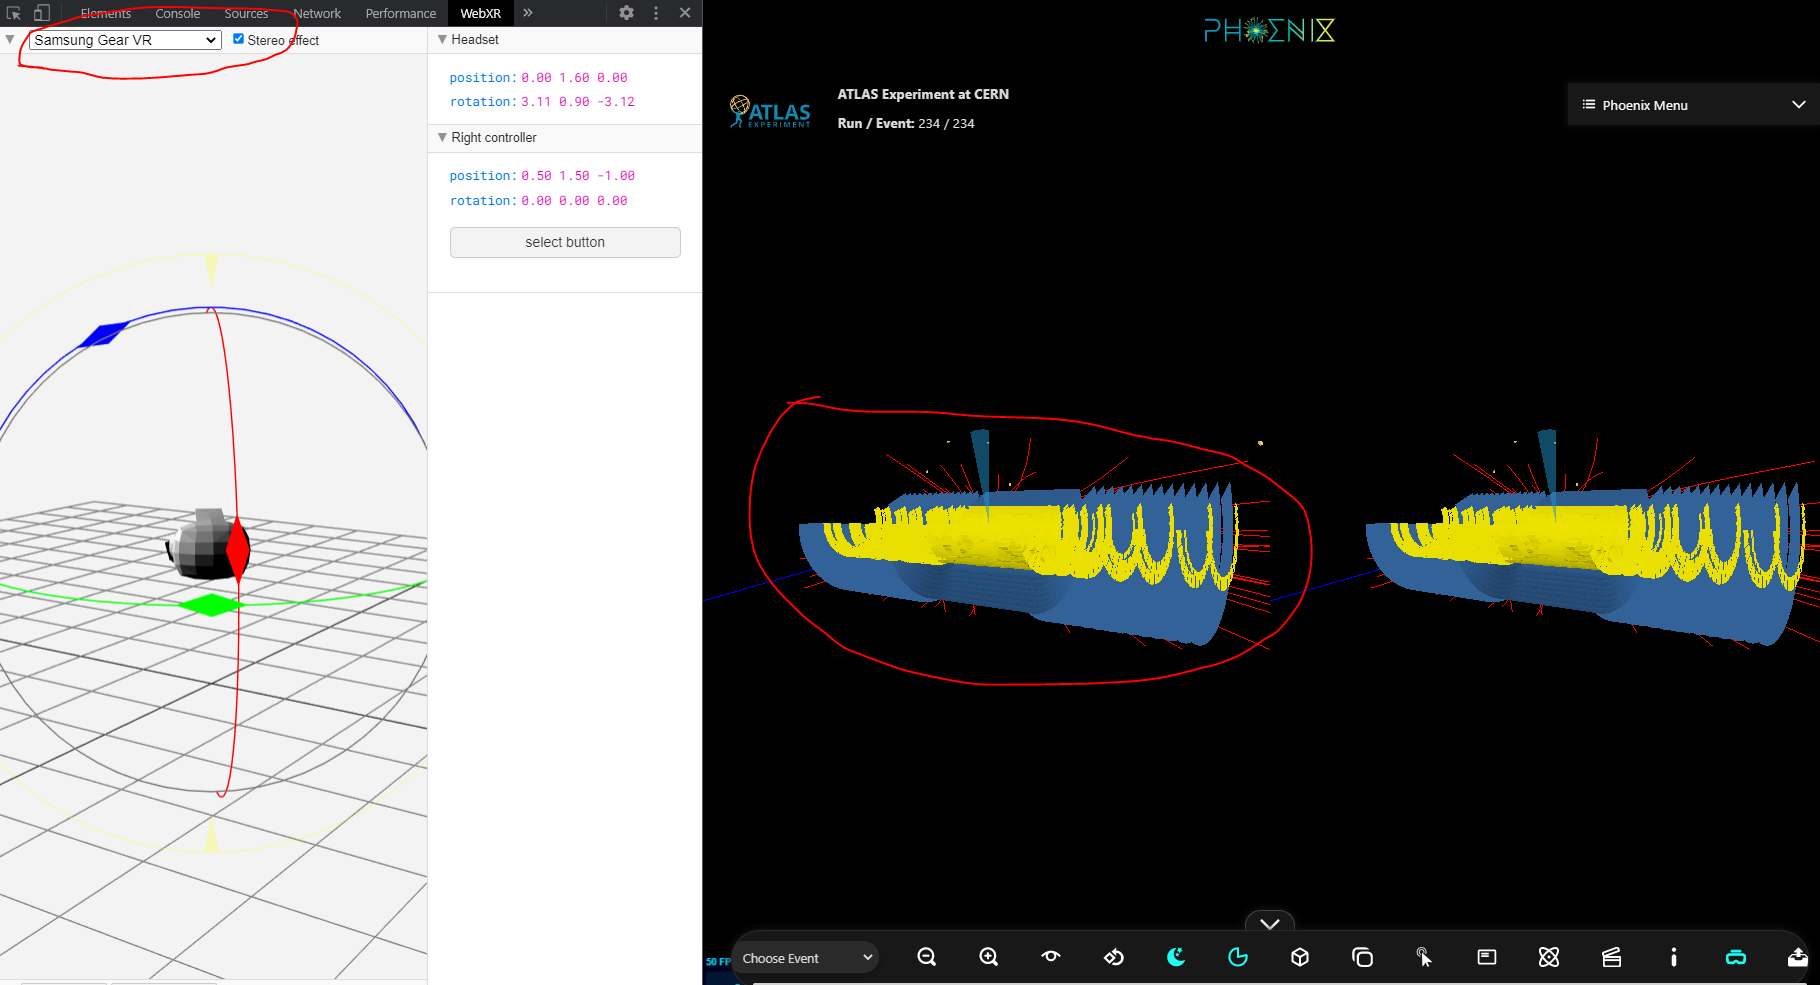Open the Choose Event dropdown
This screenshot has width=1820, height=985.
coord(805,957)
